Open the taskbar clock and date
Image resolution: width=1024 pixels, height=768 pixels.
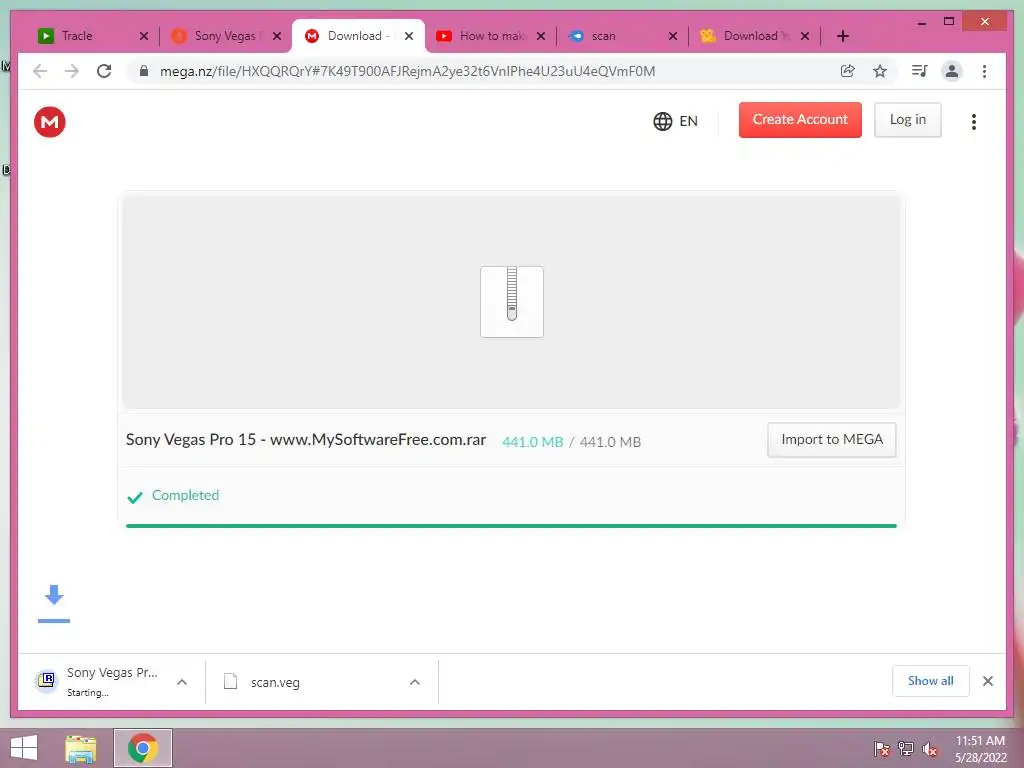(981, 749)
